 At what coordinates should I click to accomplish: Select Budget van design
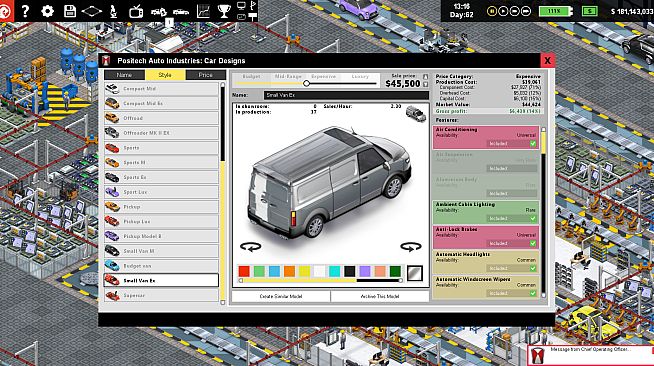pyautogui.click(x=161, y=266)
